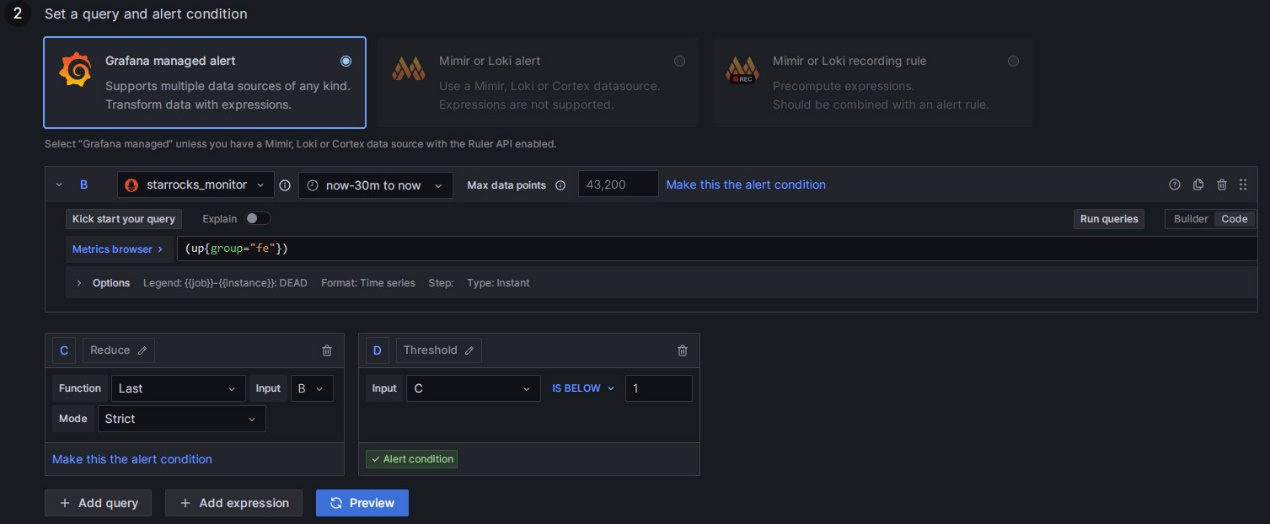The width and height of the screenshot is (1270, 524).
Task: Switch to Builder query editor mode
Action: point(1190,219)
